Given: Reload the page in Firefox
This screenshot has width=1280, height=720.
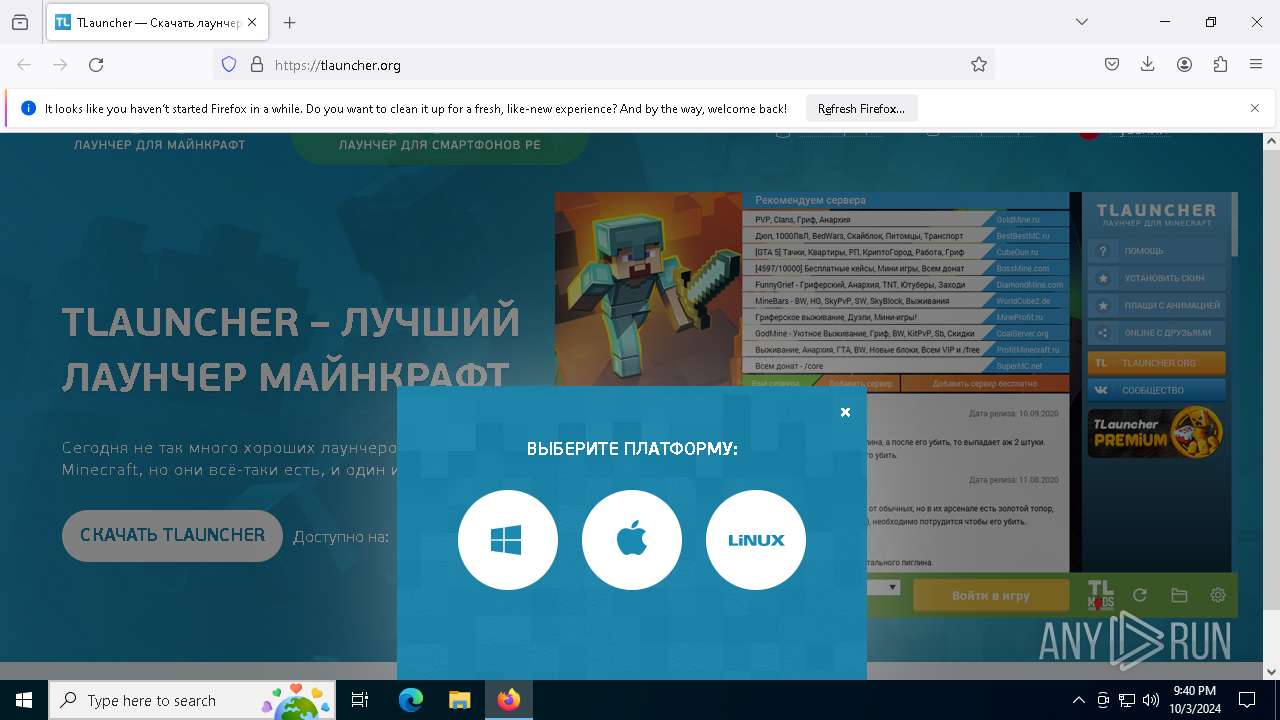Looking at the screenshot, I should pyautogui.click(x=96, y=65).
